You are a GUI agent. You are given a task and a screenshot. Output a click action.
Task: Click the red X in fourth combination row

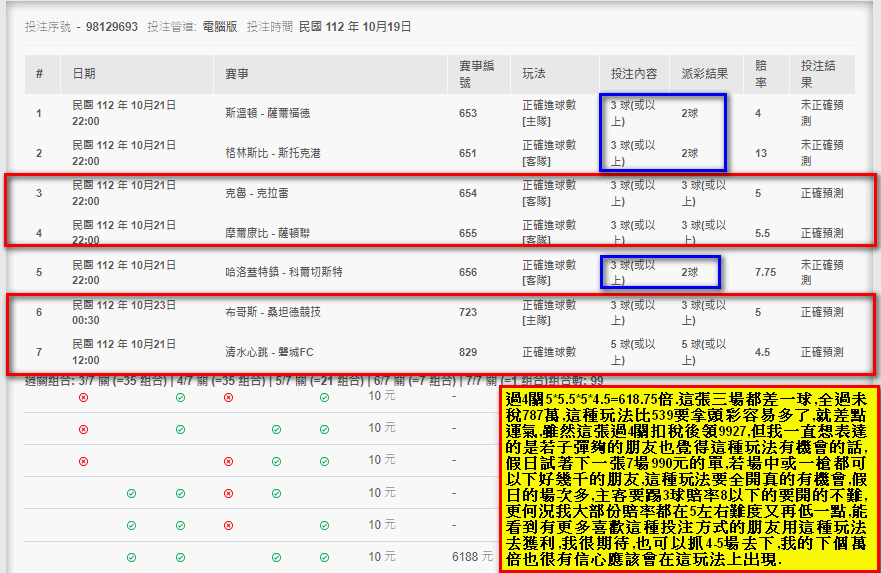click(x=228, y=493)
